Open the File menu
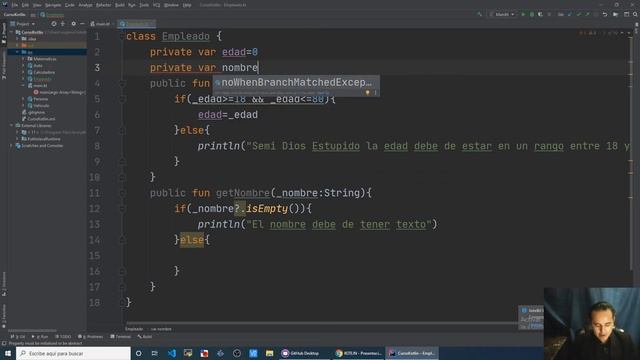 coord(15,5)
